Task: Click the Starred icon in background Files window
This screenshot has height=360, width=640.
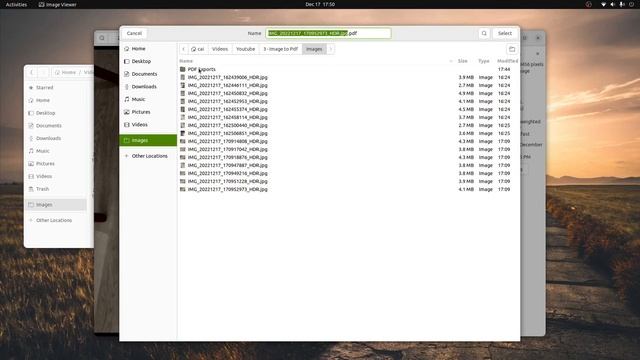Action: [31, 88]
